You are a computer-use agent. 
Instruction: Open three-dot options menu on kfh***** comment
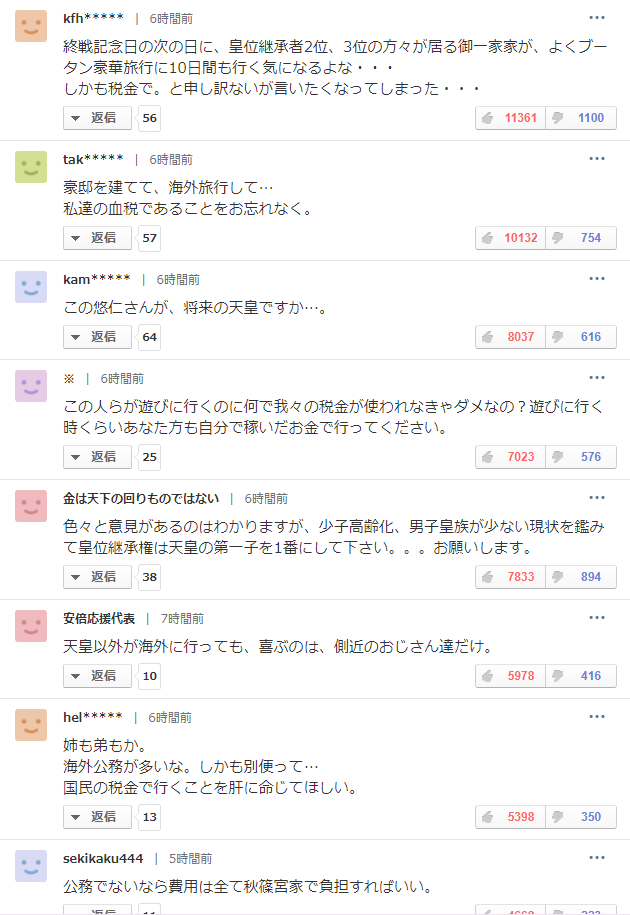(597, 18)
